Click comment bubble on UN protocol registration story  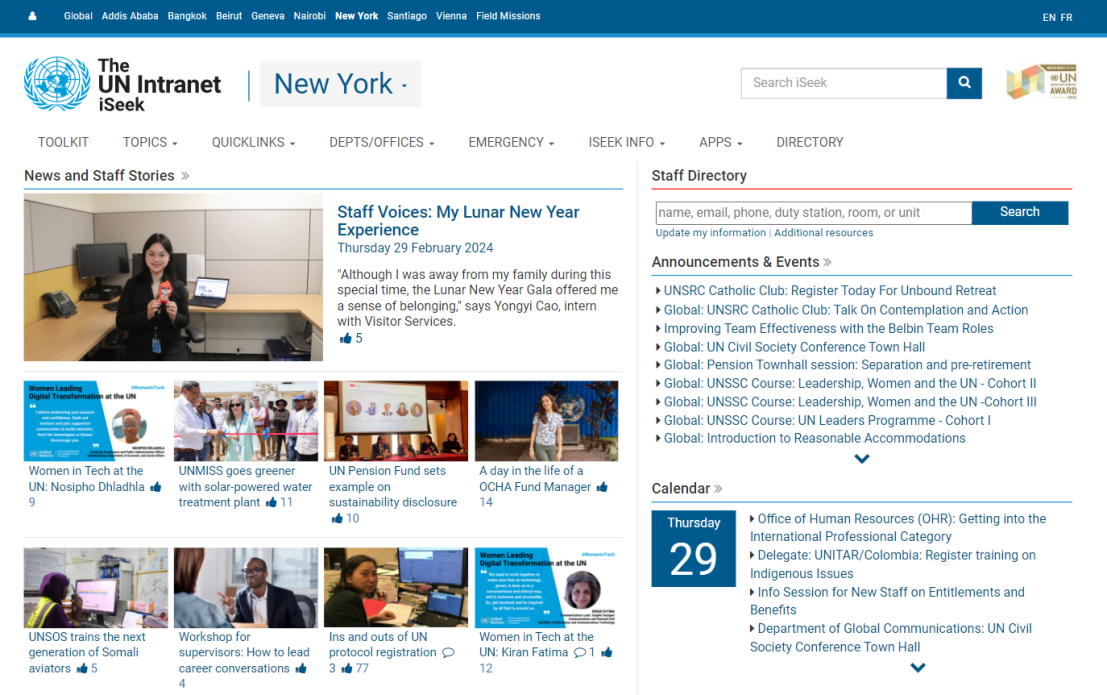point(448,653)
